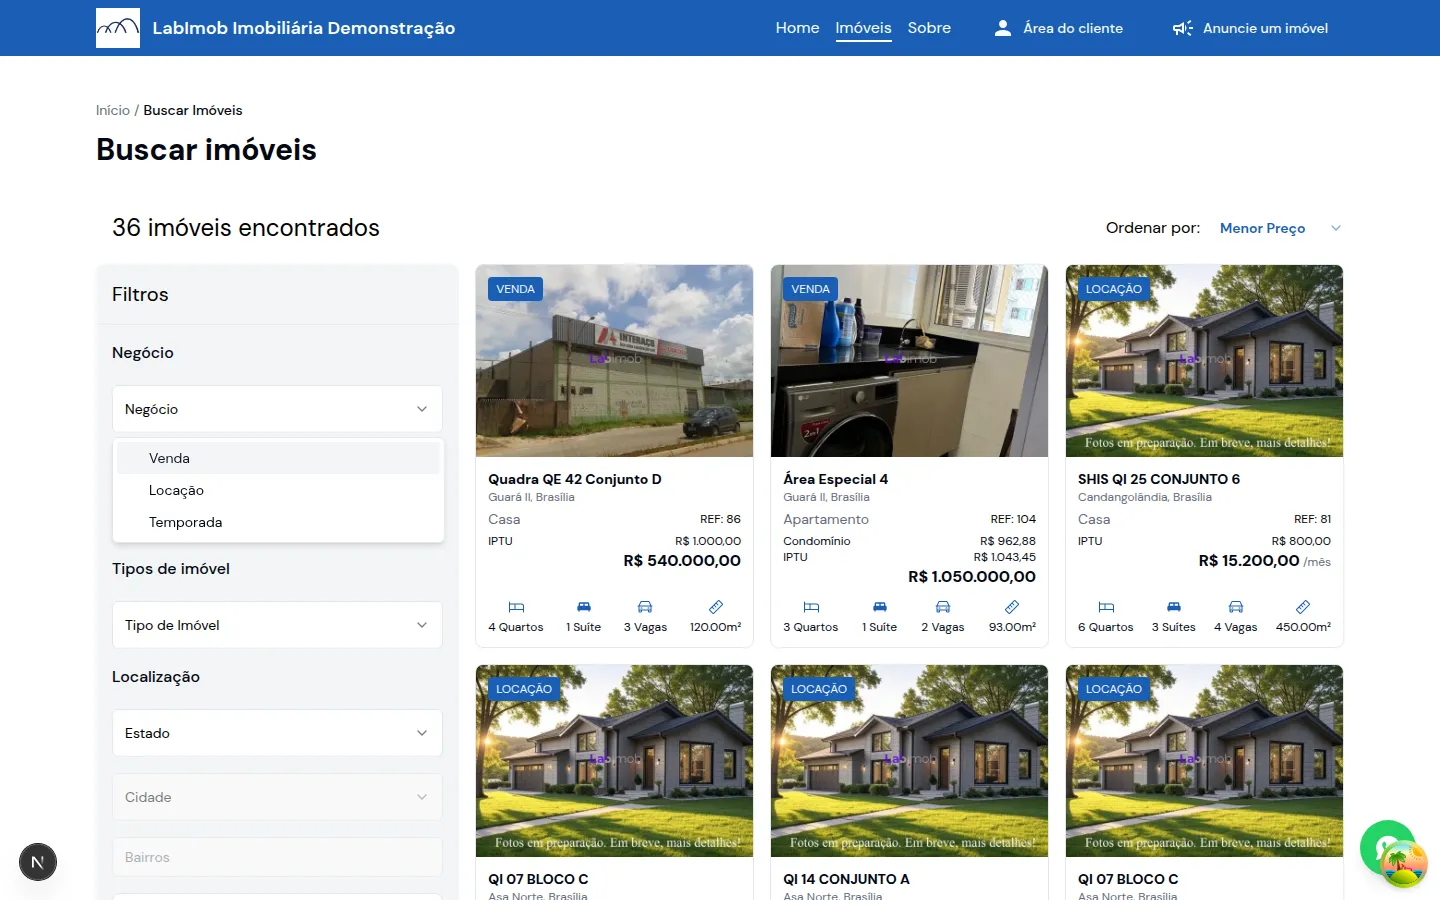Click bed icon on Área Especial 4 card
The width and height of the screenshot is (1440, 900).
[811, 607]
